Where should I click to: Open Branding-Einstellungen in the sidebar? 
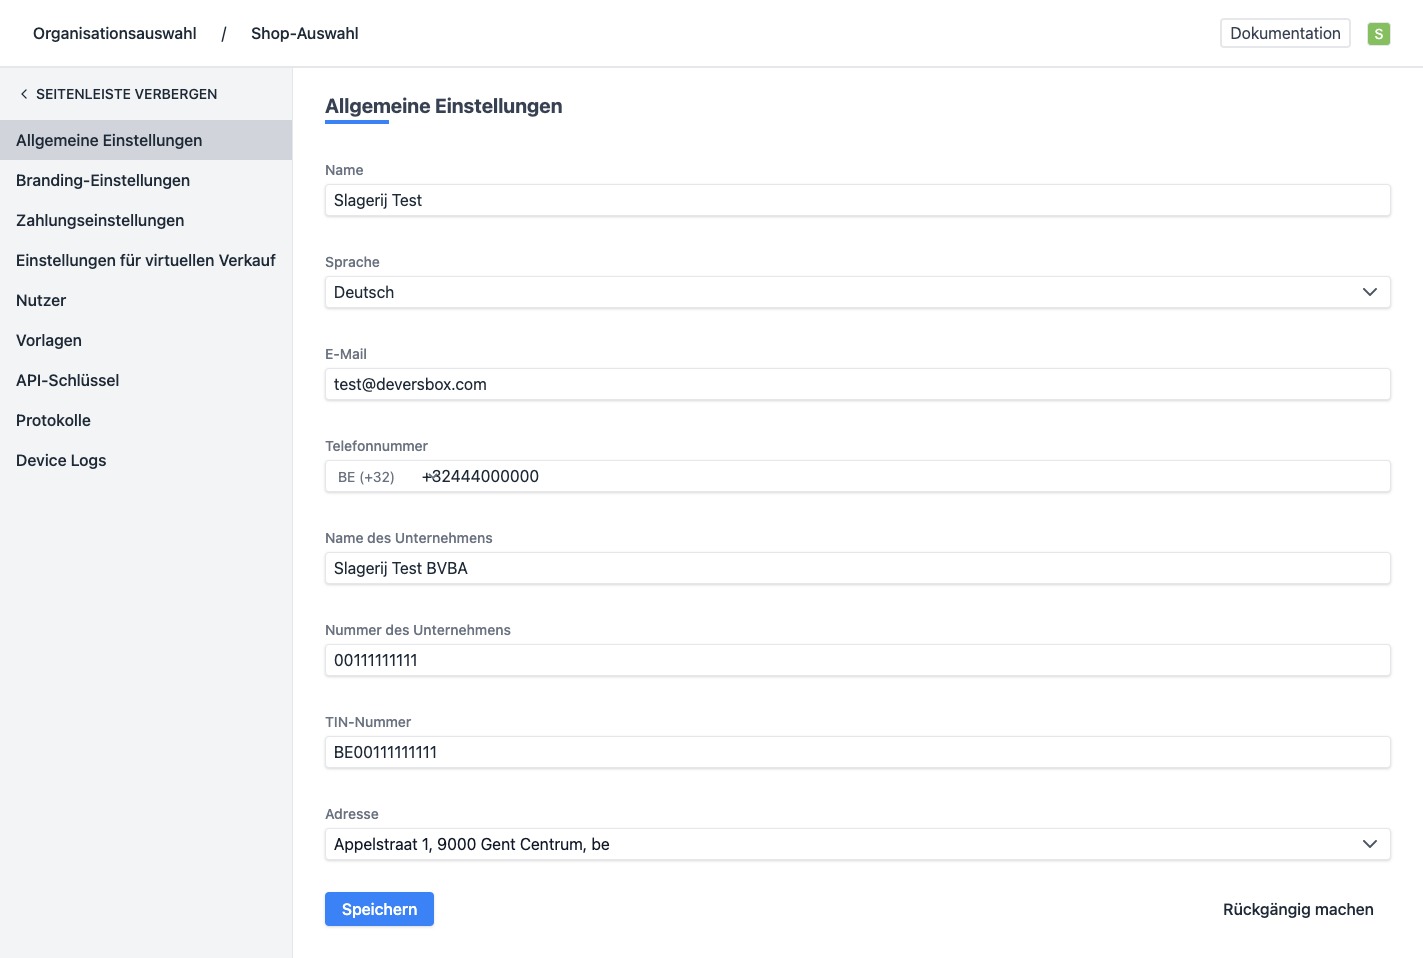tap(103, 180)
